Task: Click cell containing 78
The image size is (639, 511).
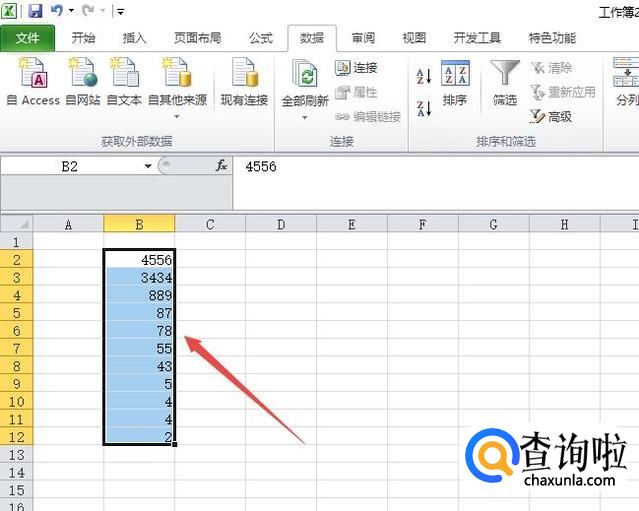Action: pos(139,330)
